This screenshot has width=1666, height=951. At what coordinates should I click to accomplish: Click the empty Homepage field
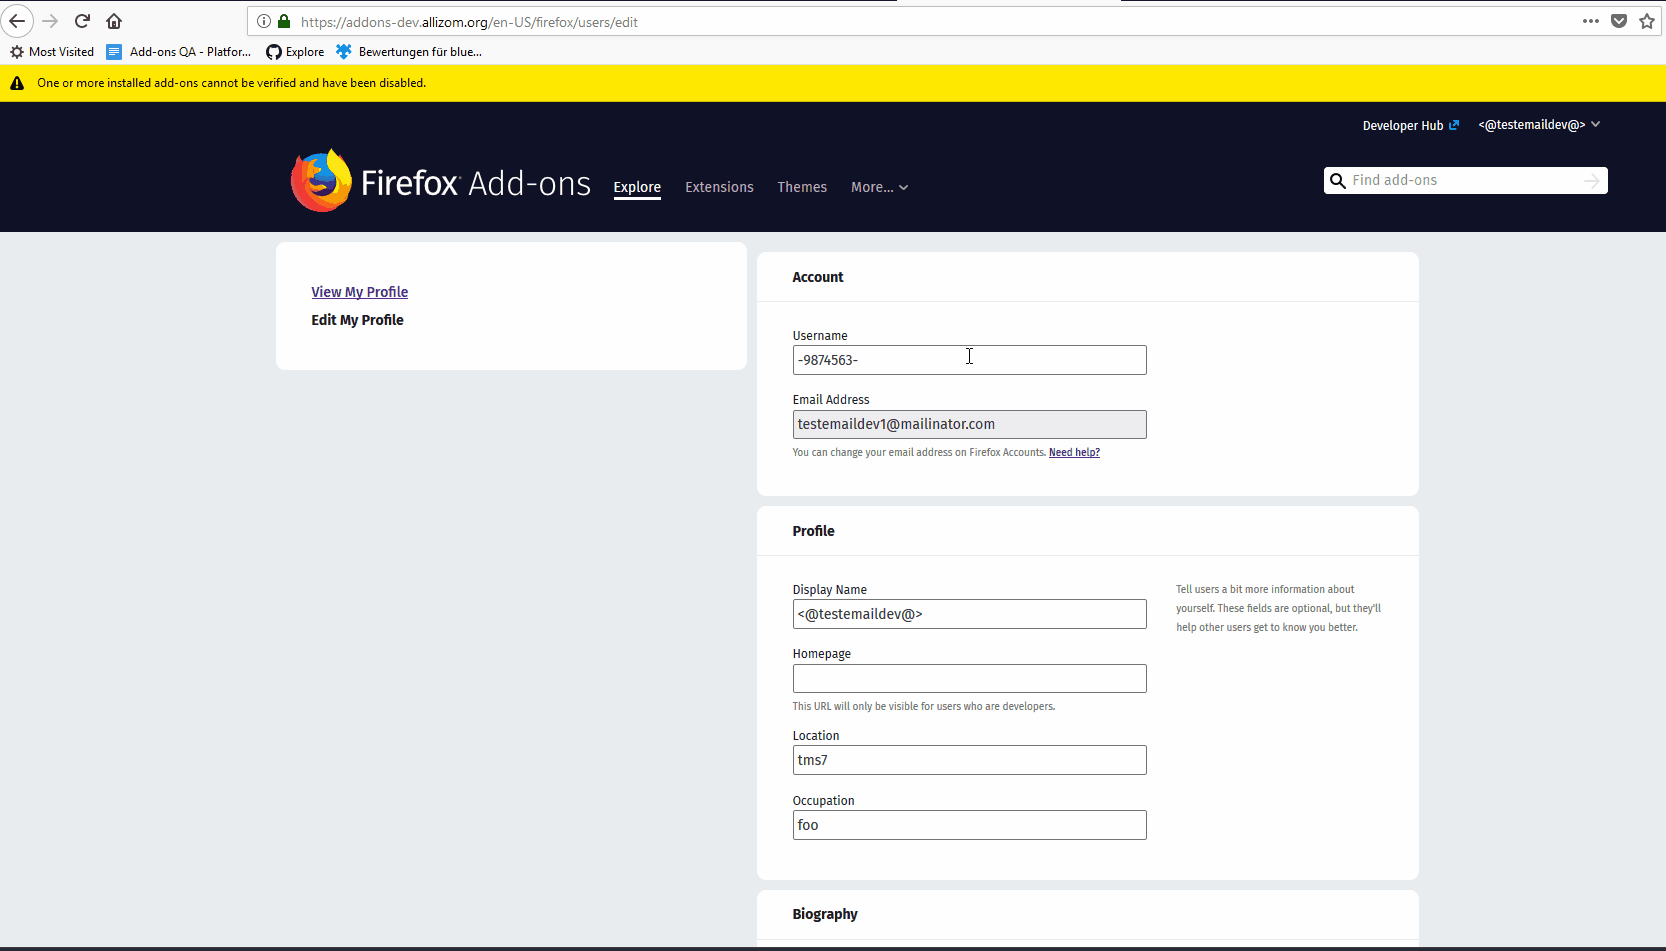969,679
